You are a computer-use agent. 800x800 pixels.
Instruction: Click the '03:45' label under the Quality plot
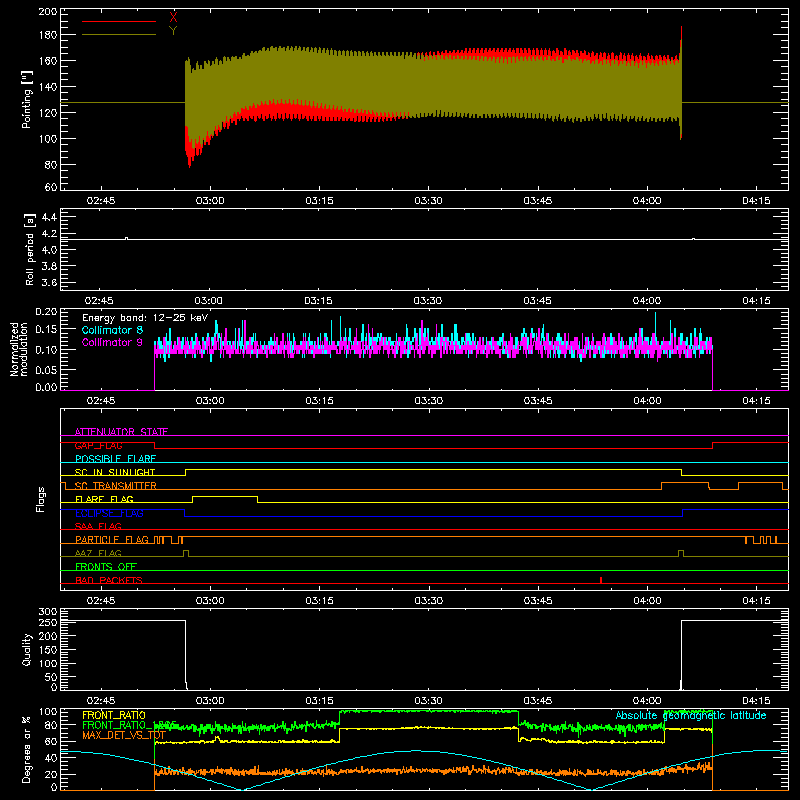538,701
